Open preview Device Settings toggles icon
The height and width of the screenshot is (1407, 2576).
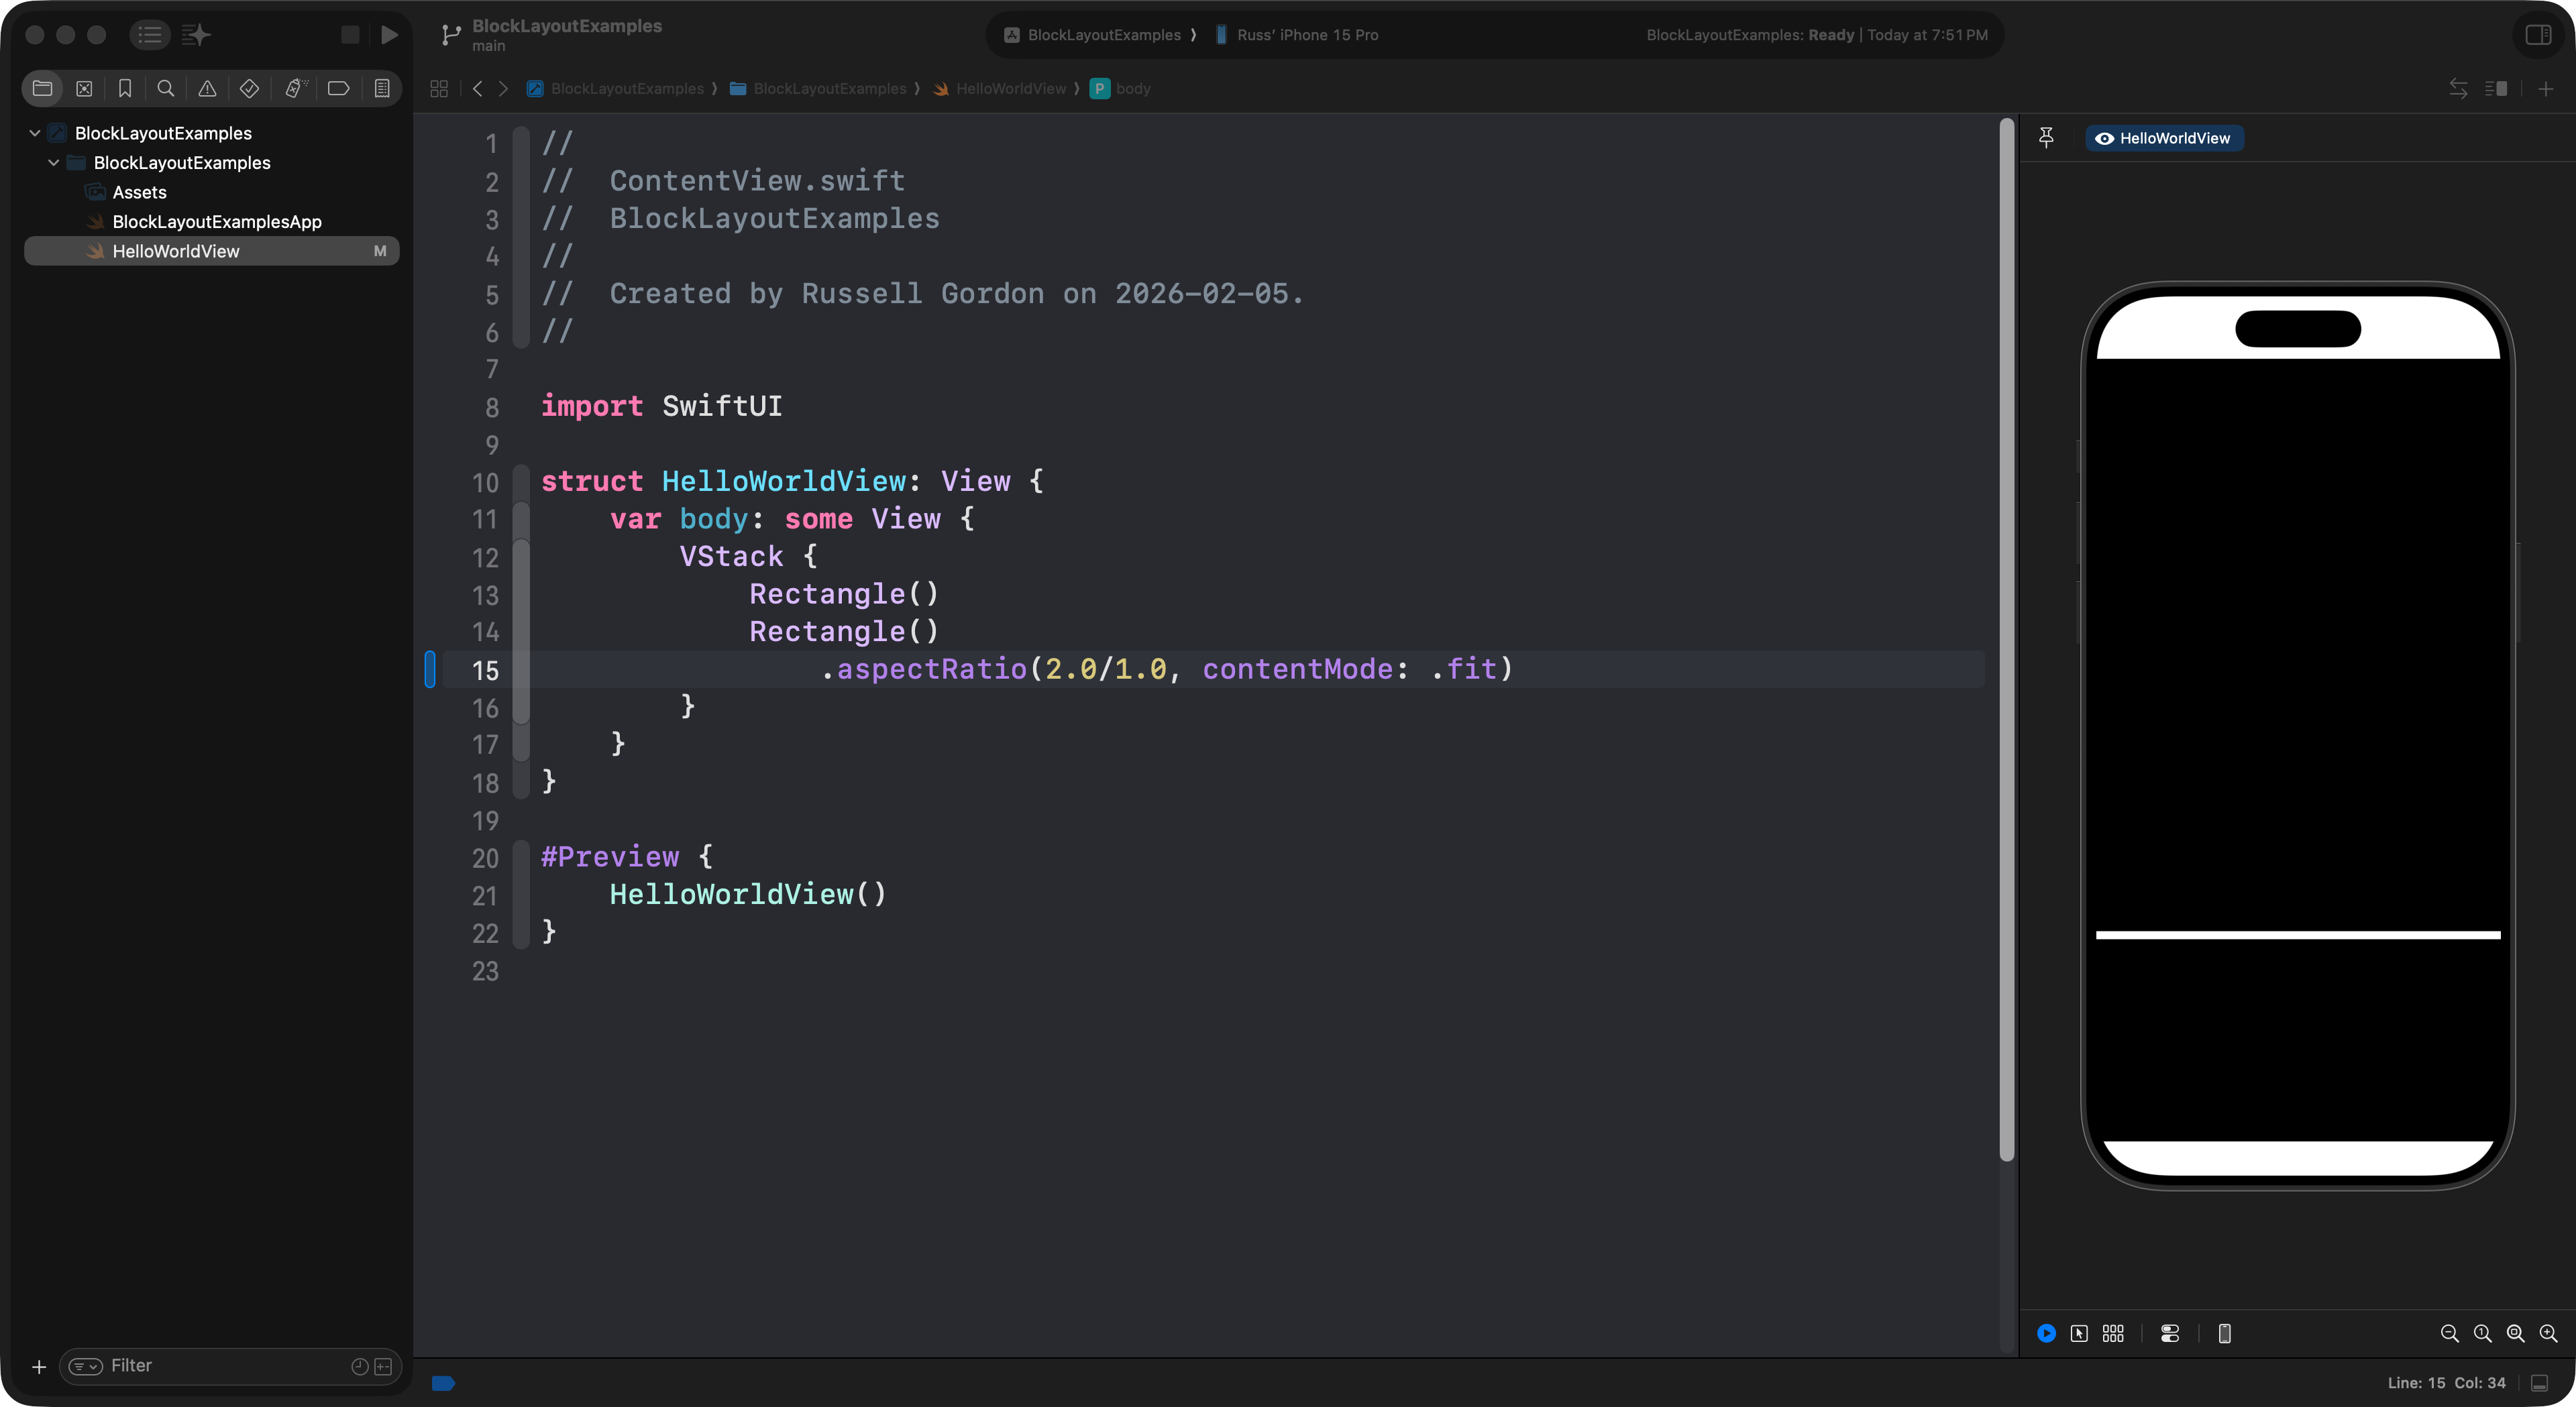2169,1333
